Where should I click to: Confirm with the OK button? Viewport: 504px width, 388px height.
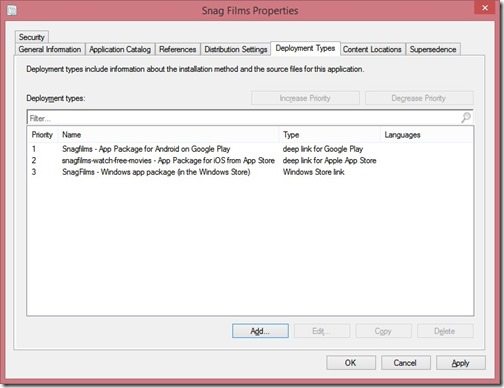click(x=351, y=363)
